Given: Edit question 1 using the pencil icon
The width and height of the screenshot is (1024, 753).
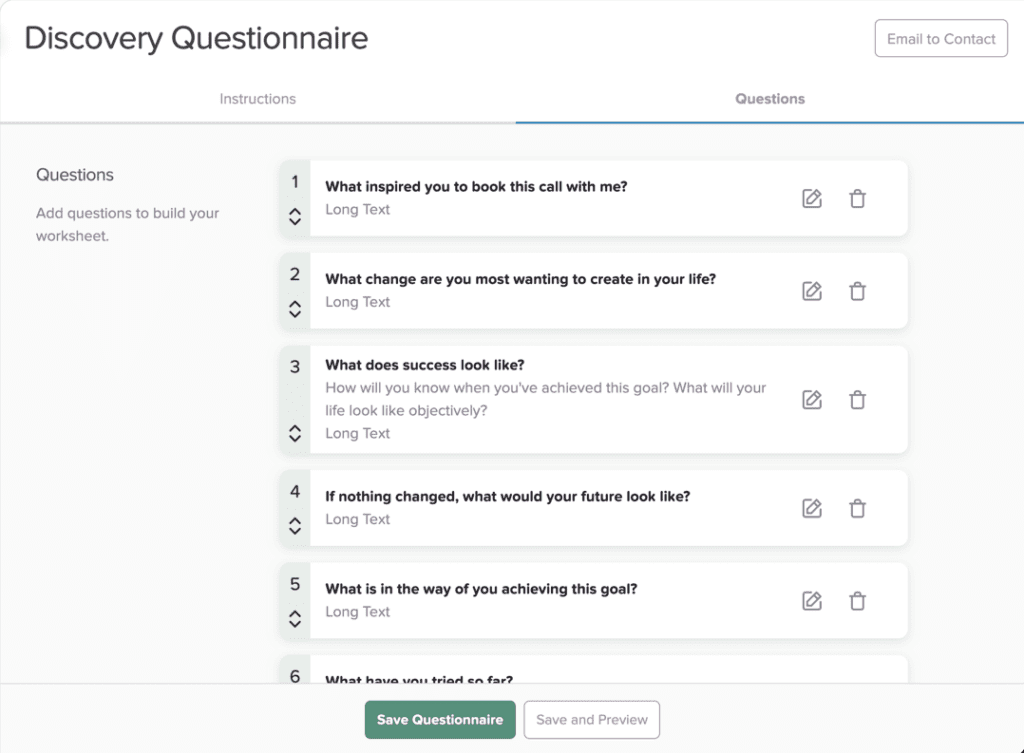Looking at the screenshot, I should click(x=811, y=198).
